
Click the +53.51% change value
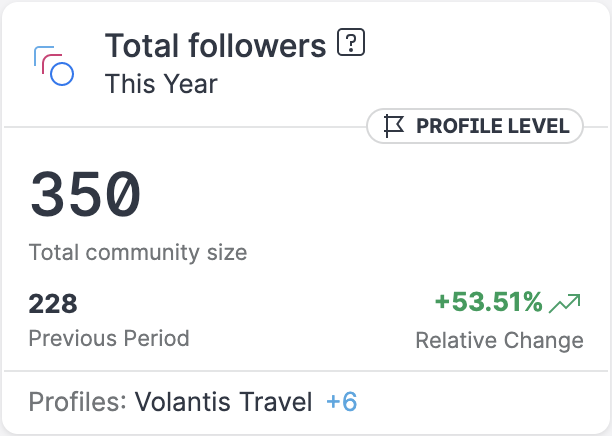click(489, 302)
